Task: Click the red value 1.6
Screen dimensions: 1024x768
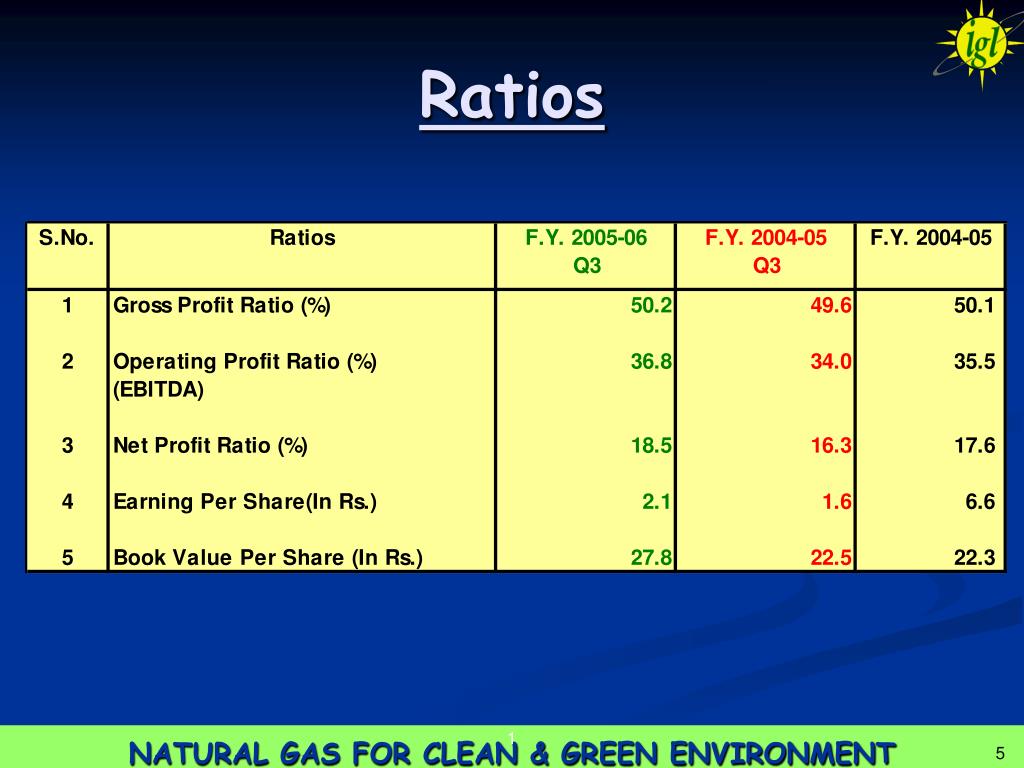Action: pos(837,502)
